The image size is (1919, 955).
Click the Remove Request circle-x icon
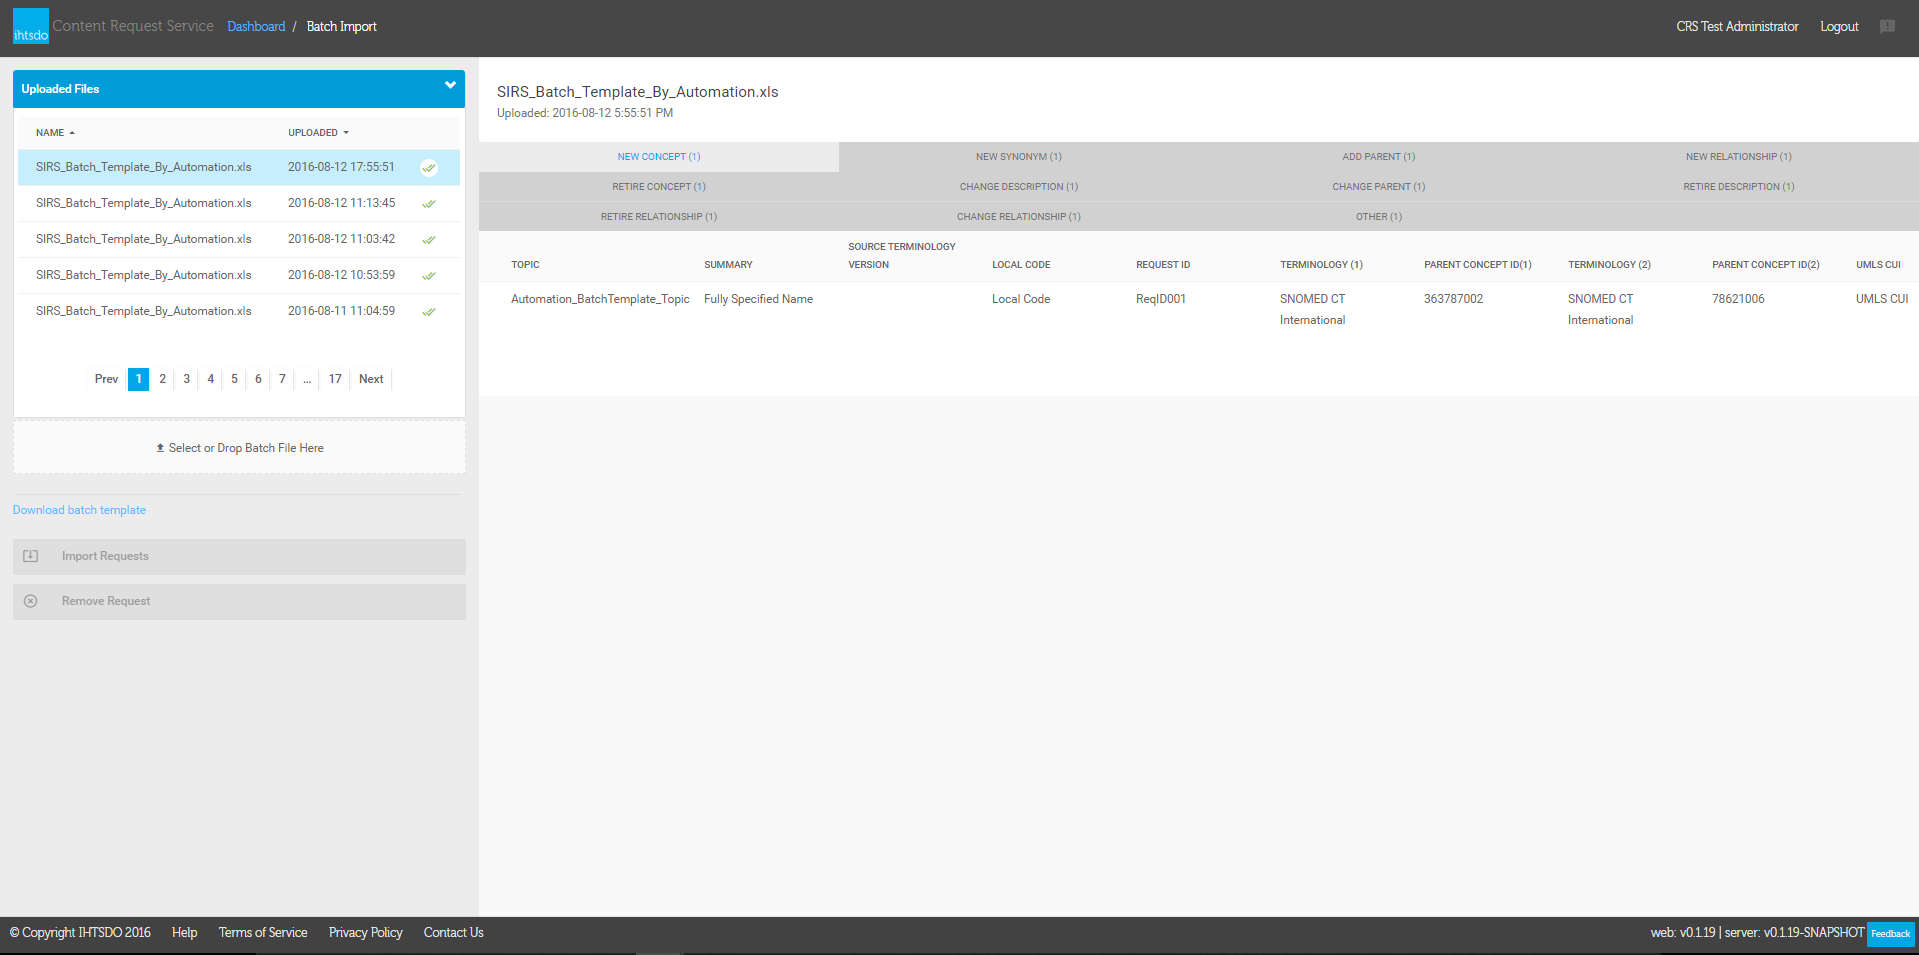31,601
